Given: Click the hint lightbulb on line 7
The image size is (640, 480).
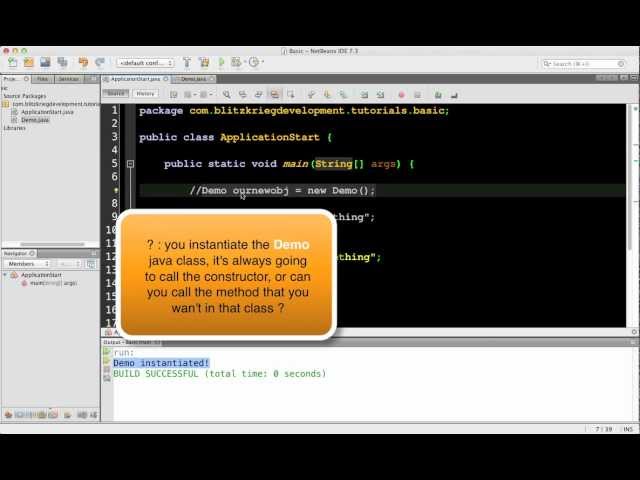Looking at the screenshot, I should coord(116,190).
